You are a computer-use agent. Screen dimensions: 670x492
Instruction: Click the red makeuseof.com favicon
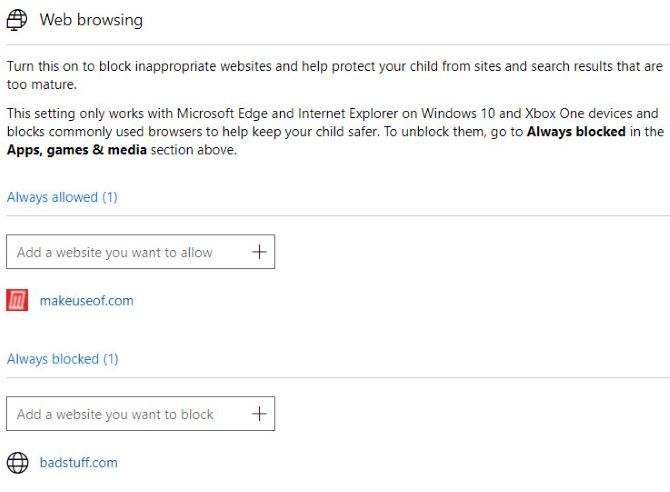[17, 300]
